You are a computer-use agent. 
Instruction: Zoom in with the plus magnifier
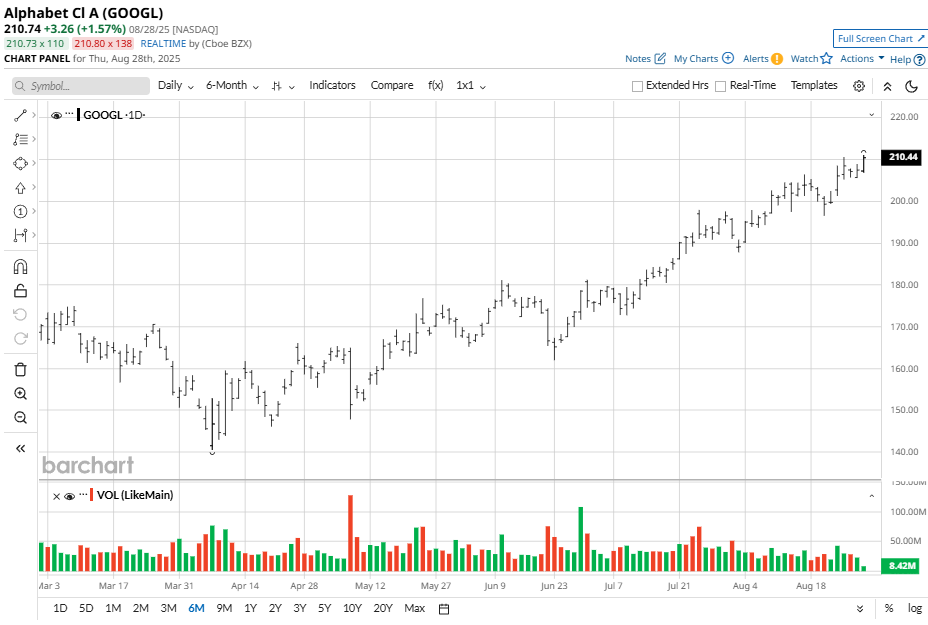(x=20, y=394)
